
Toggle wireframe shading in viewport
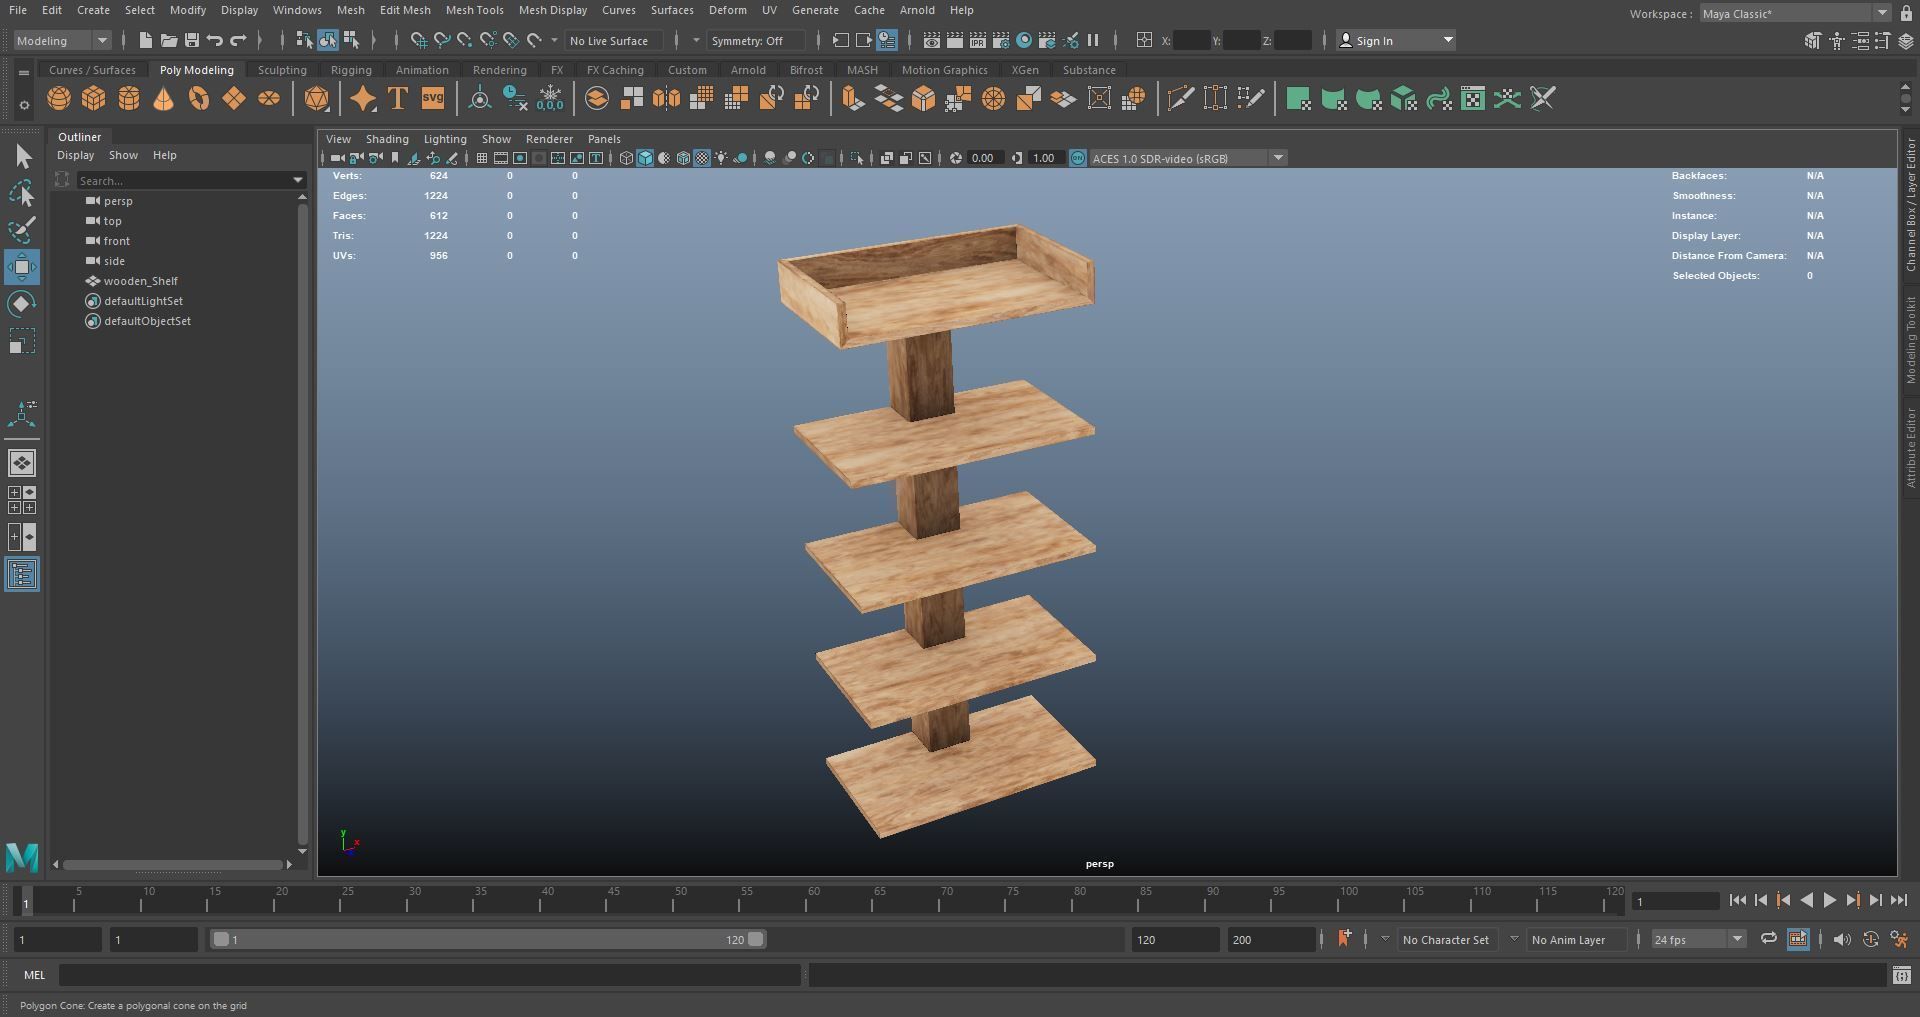626,158
